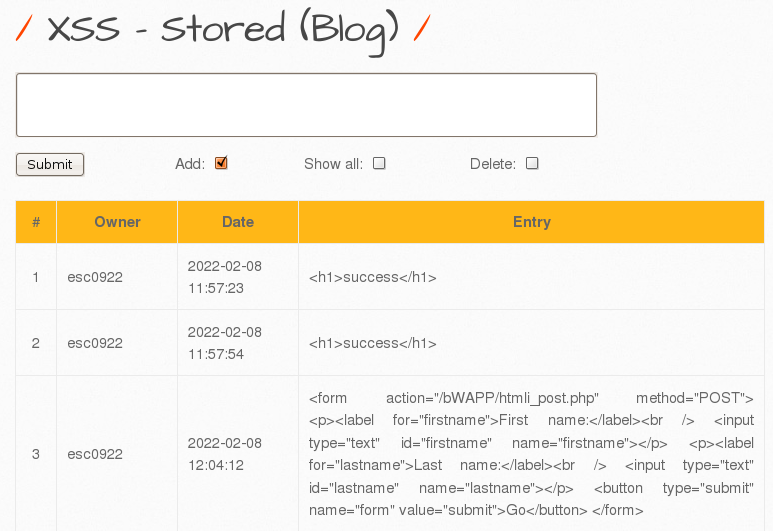This screenshot has height=531, width=773.
Task: Click owner esc0922 in row 1
Action: pyautogui.click(x=95, y=277)
